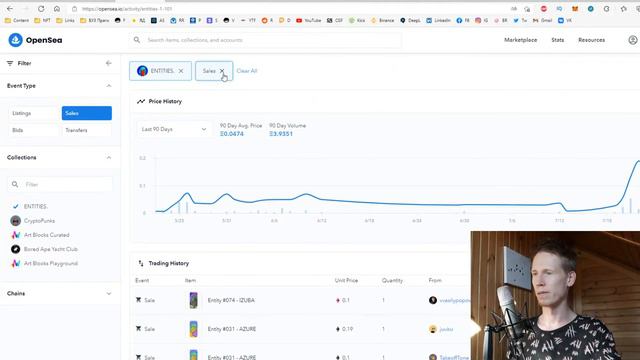Click the Quantity column header
This screenshot has height=360, width=640.
coord(392,280)
